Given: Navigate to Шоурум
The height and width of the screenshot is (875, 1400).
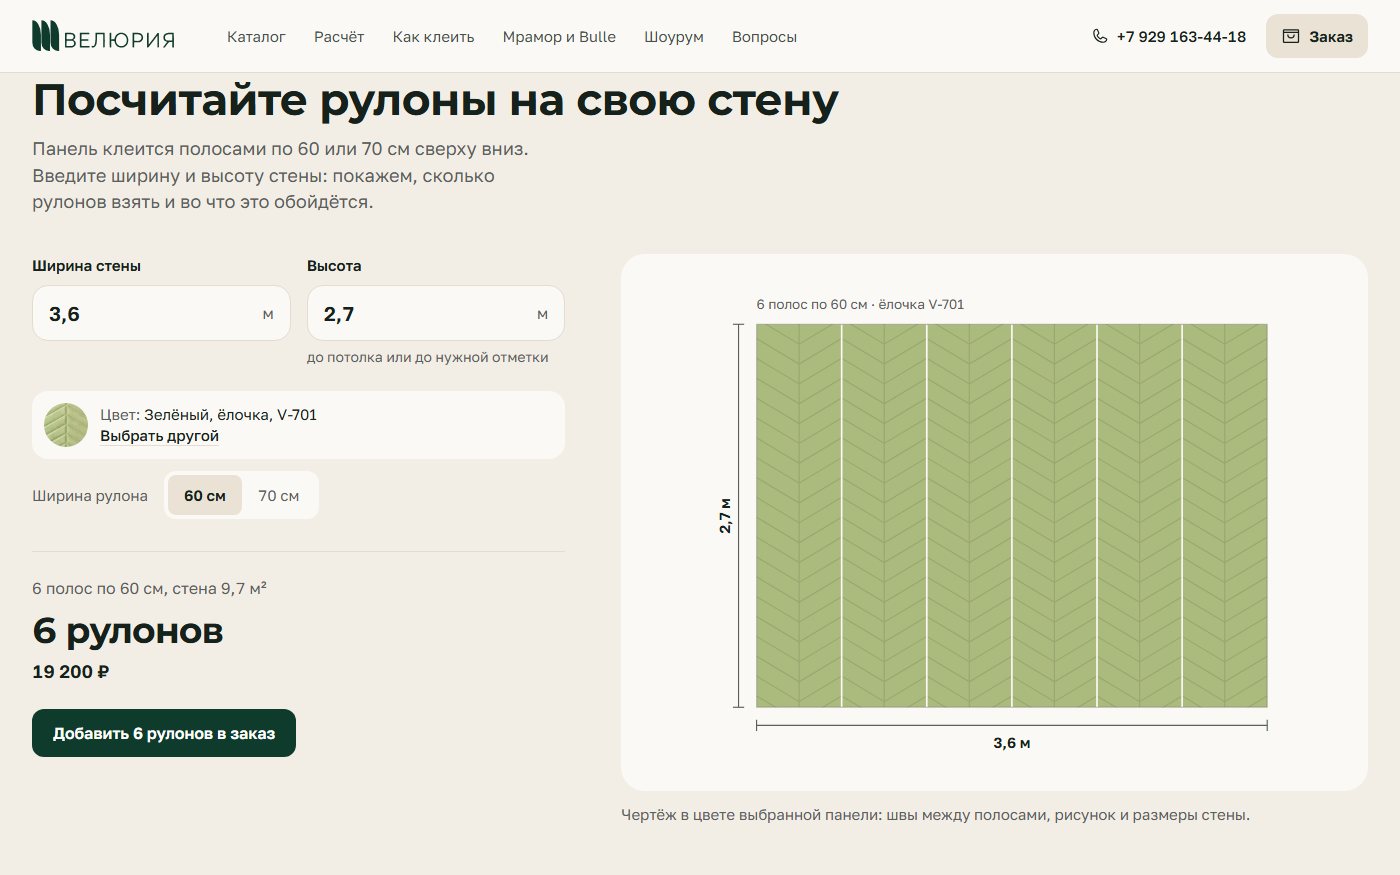Looking at the screenshot, I should point(674,37).
